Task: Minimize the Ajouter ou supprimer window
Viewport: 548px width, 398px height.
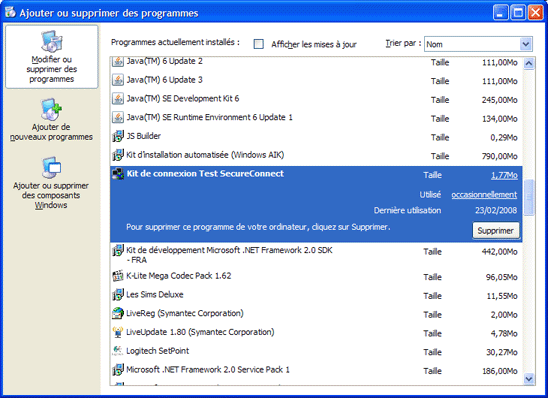Action: 500,13
